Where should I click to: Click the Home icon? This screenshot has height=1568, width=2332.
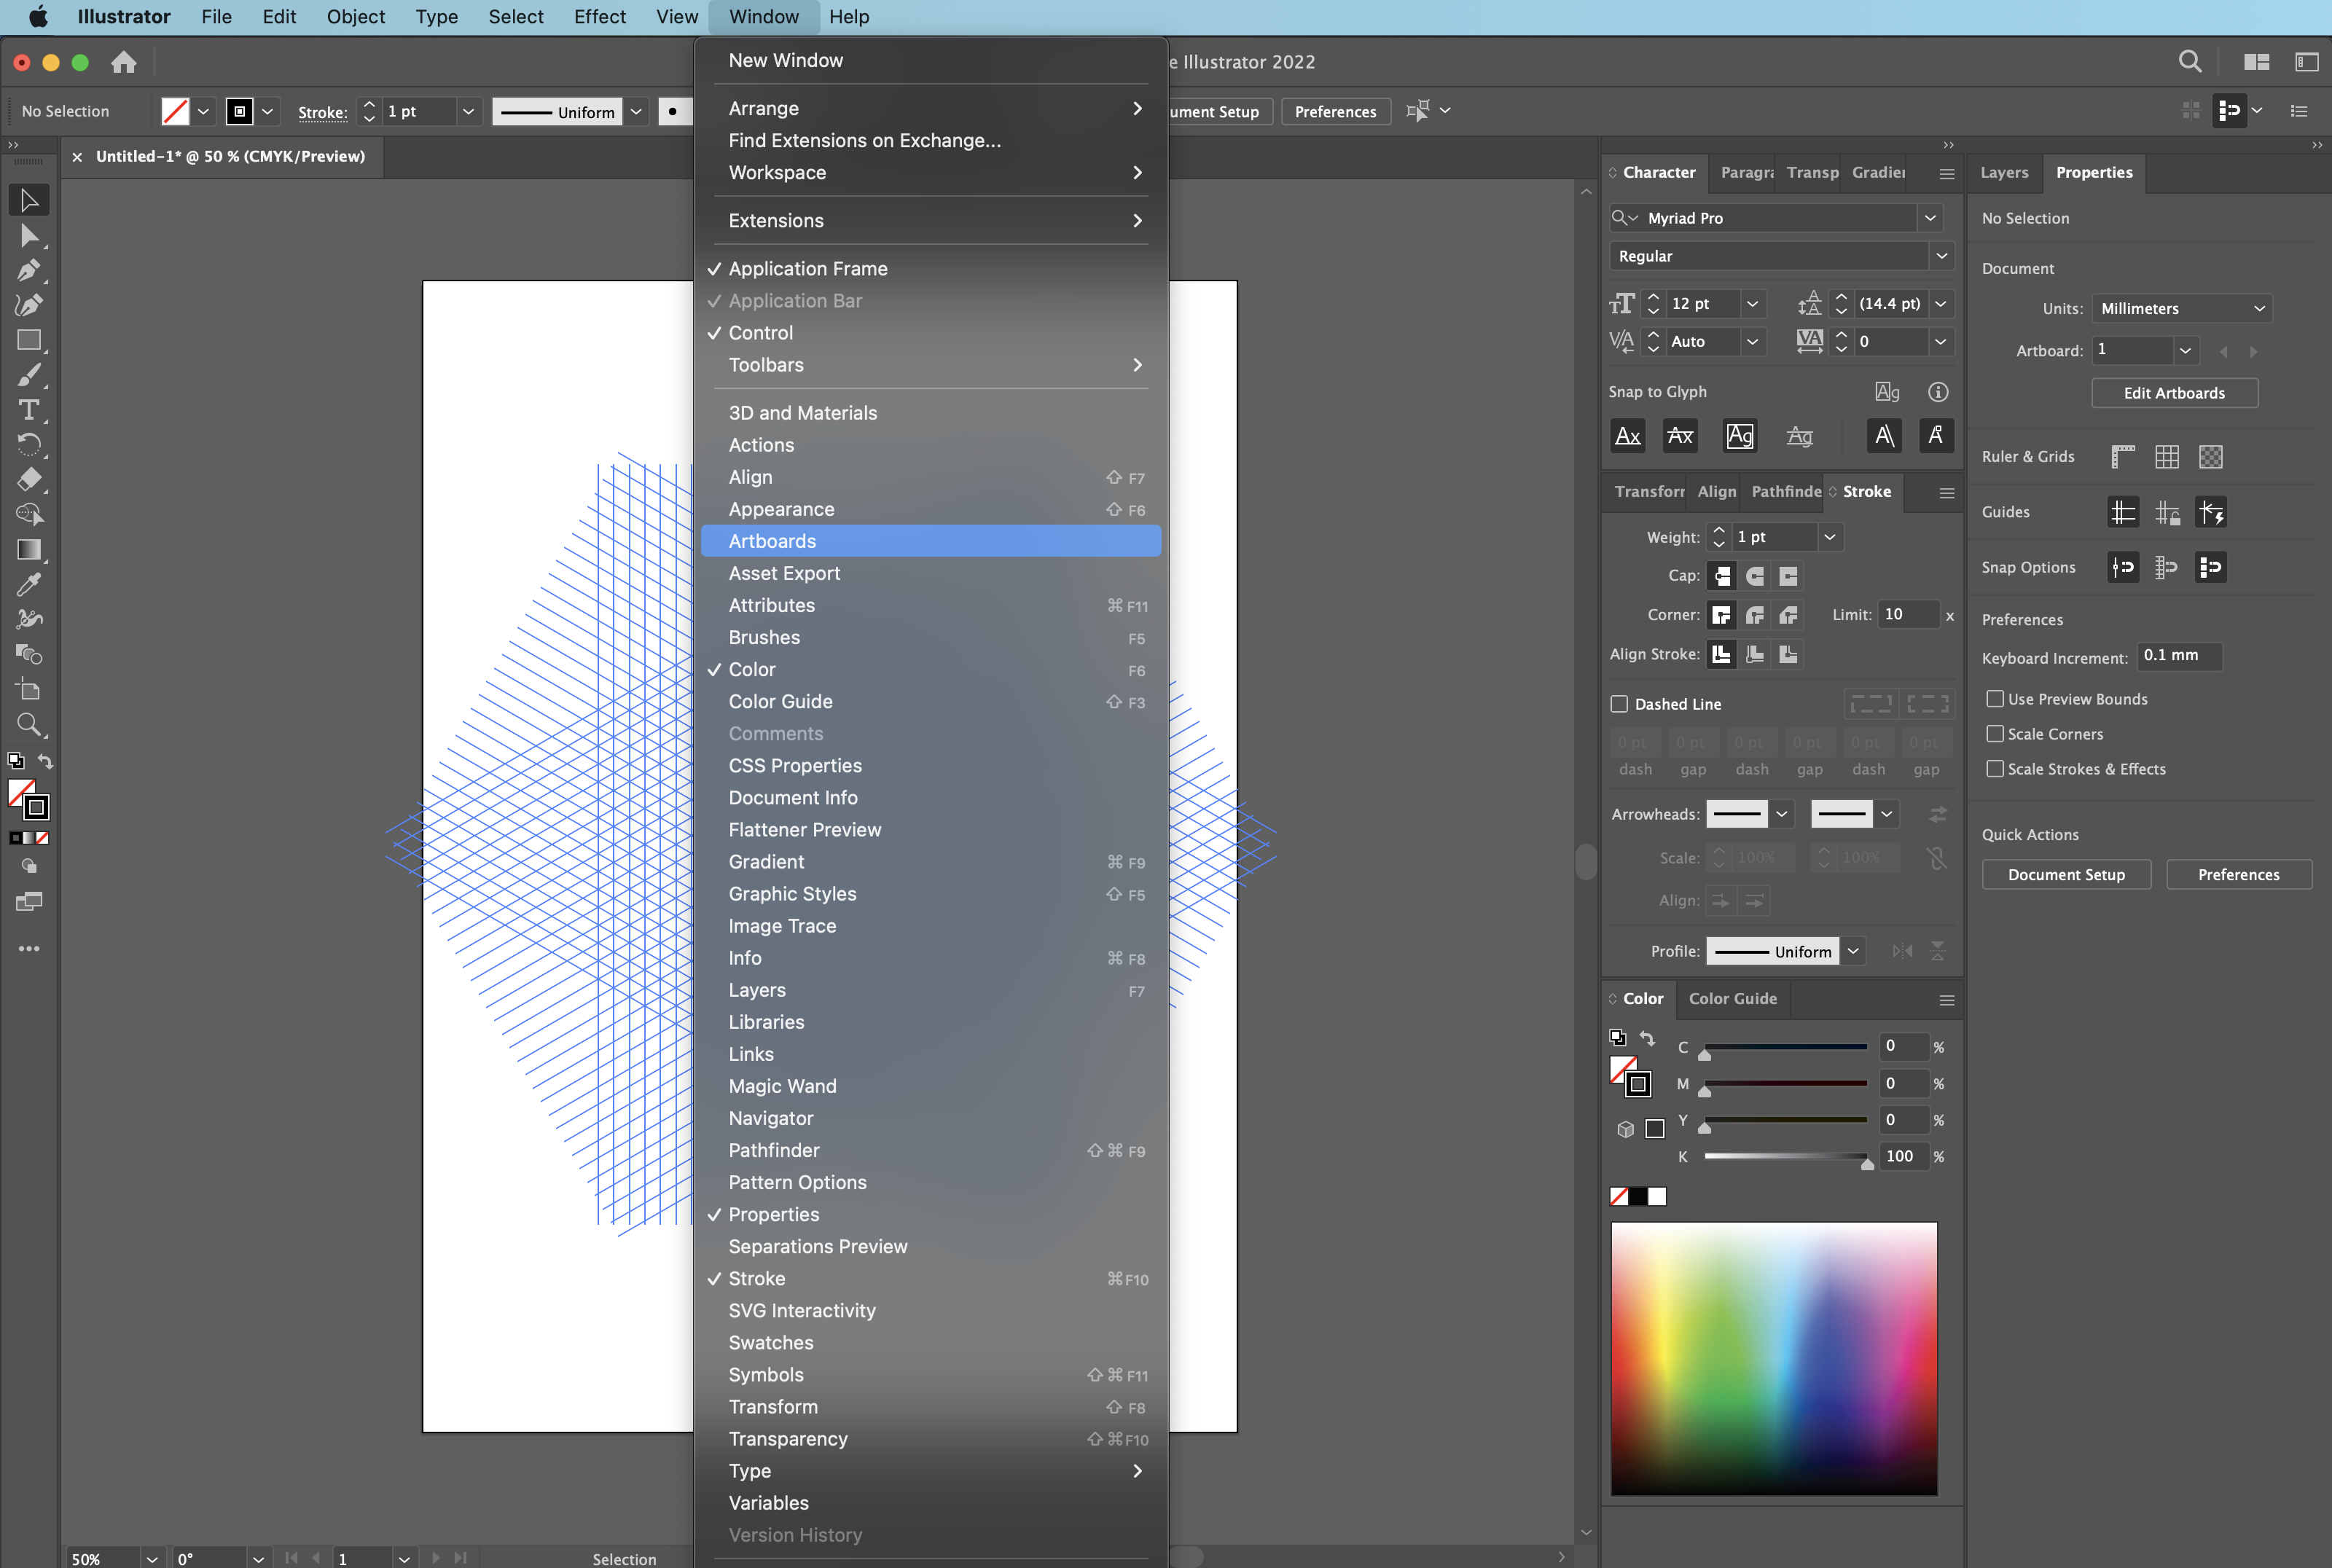point(124,62)
